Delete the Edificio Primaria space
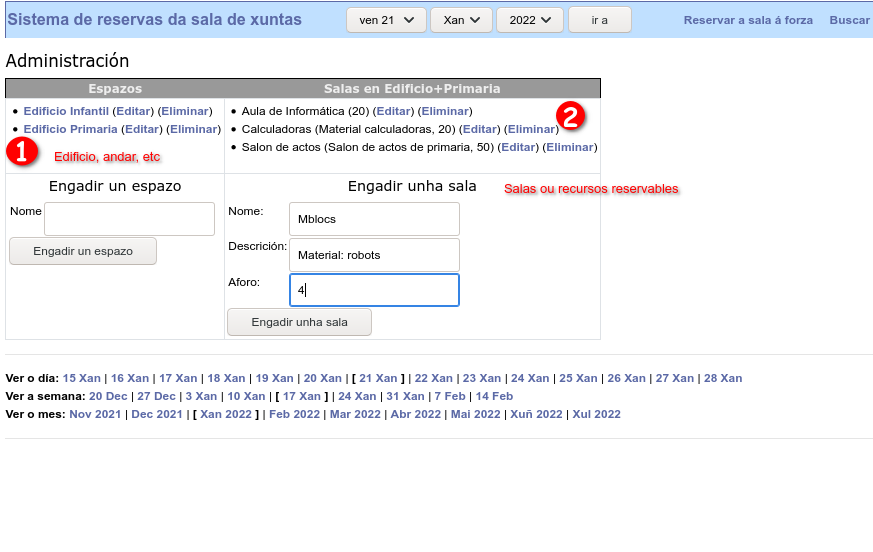The image size is (873, 552). coord(193,129)
